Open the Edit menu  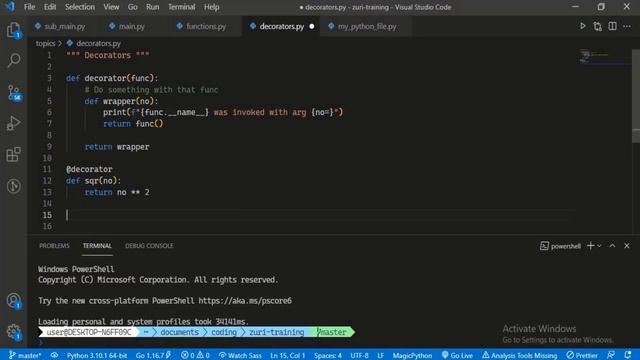[50, 7]
